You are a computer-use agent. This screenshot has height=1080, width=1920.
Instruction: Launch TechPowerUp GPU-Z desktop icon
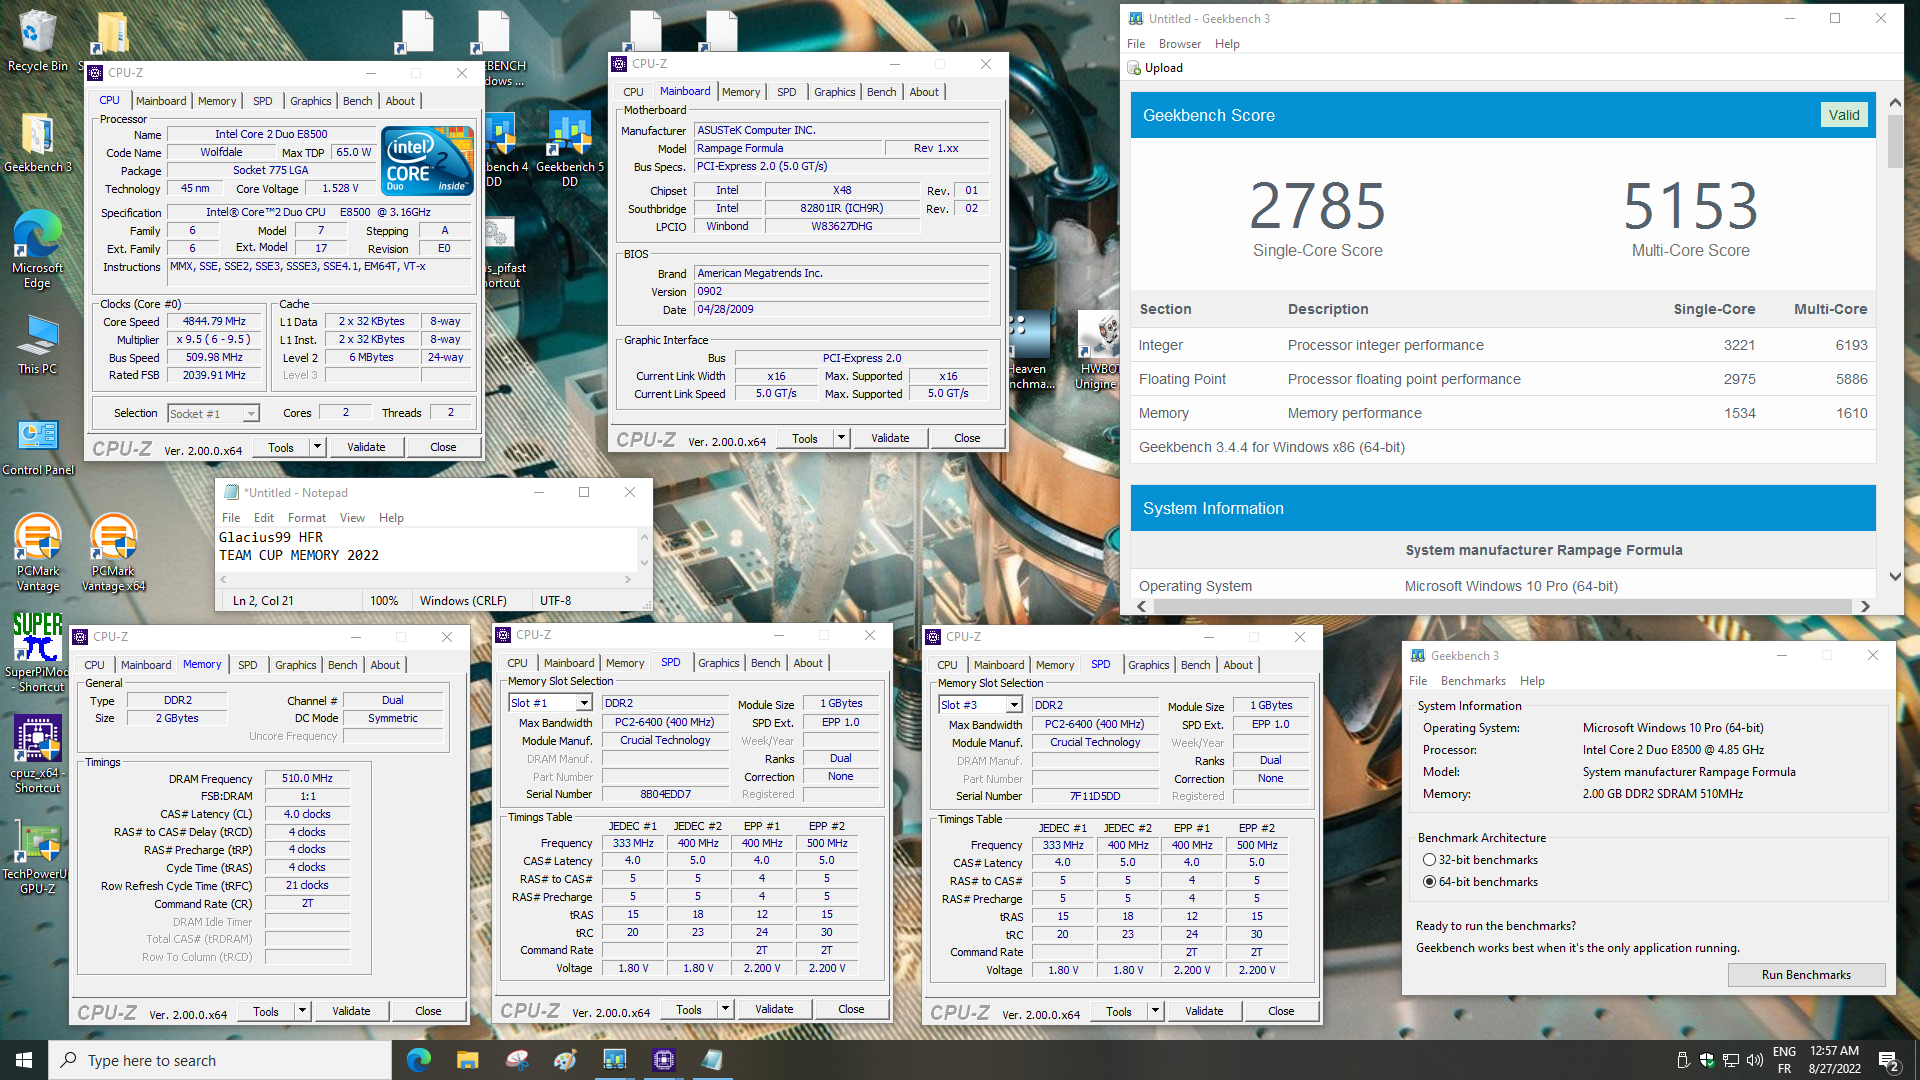[x=37, y=857]
